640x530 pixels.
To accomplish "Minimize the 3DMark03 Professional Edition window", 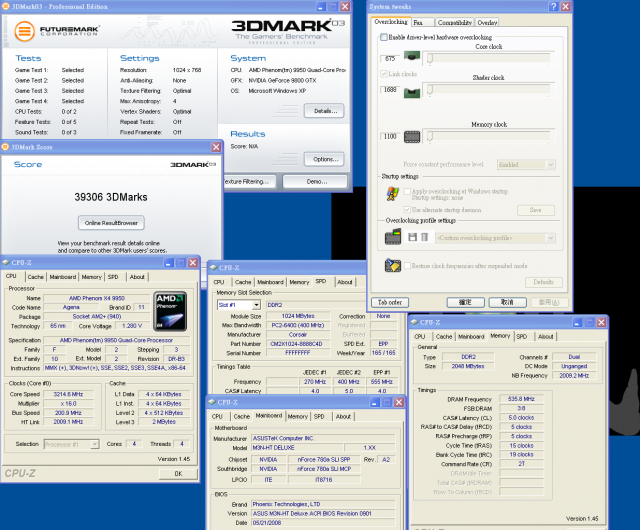I will pyautogui.click(x=321, y=7).
